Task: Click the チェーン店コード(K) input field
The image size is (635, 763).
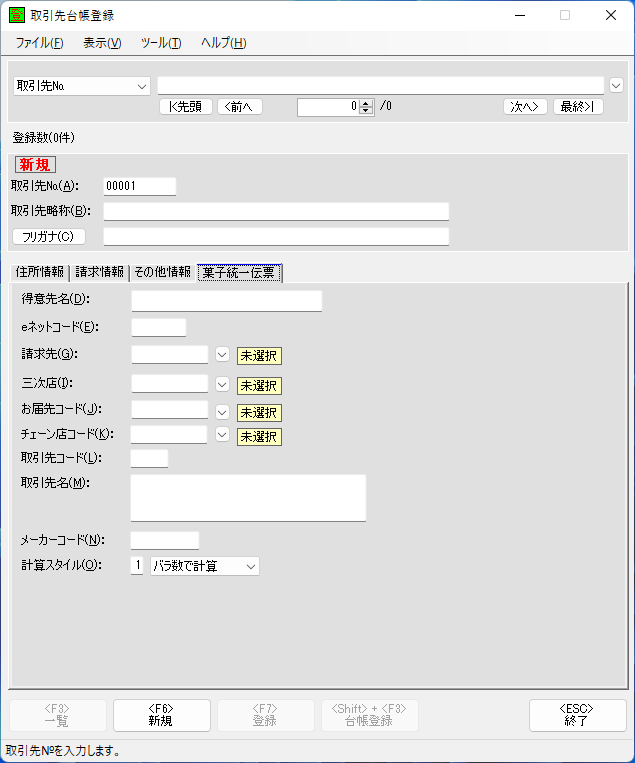Action: point(169,435)
